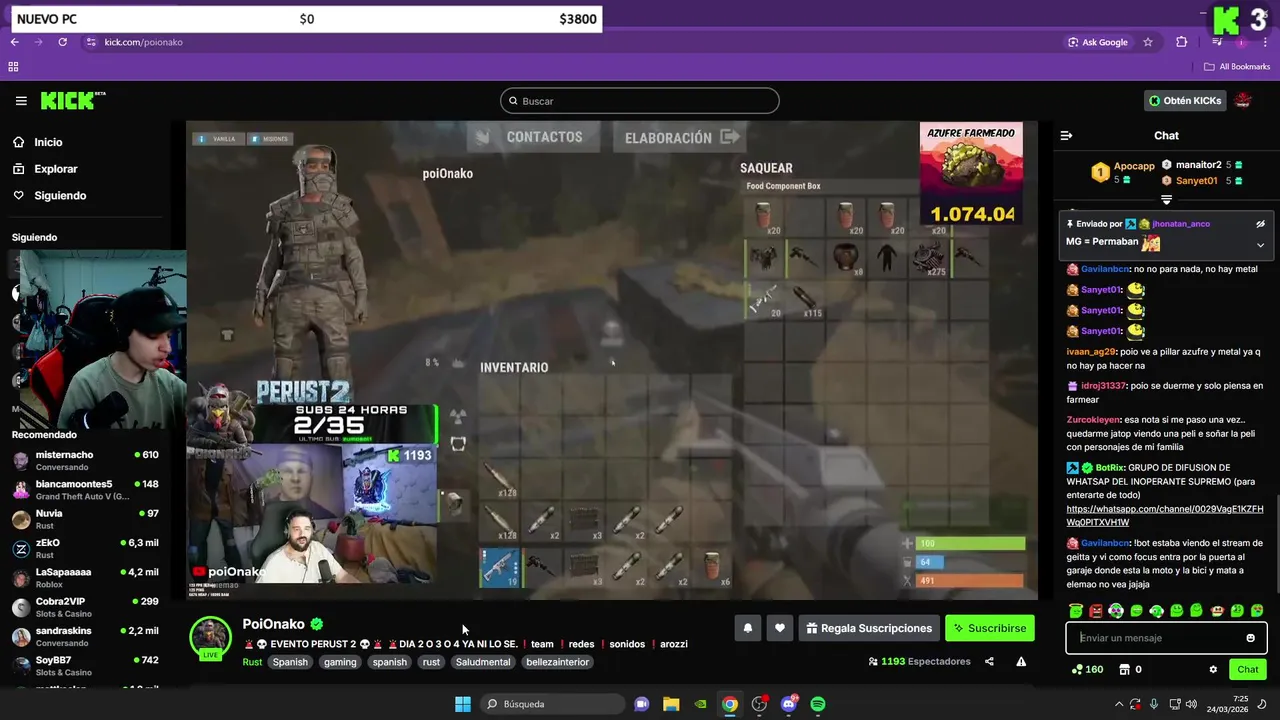Open Discord from the taskbar
This screenshot has width=1280, height=720.
click(x=789, y=704)
